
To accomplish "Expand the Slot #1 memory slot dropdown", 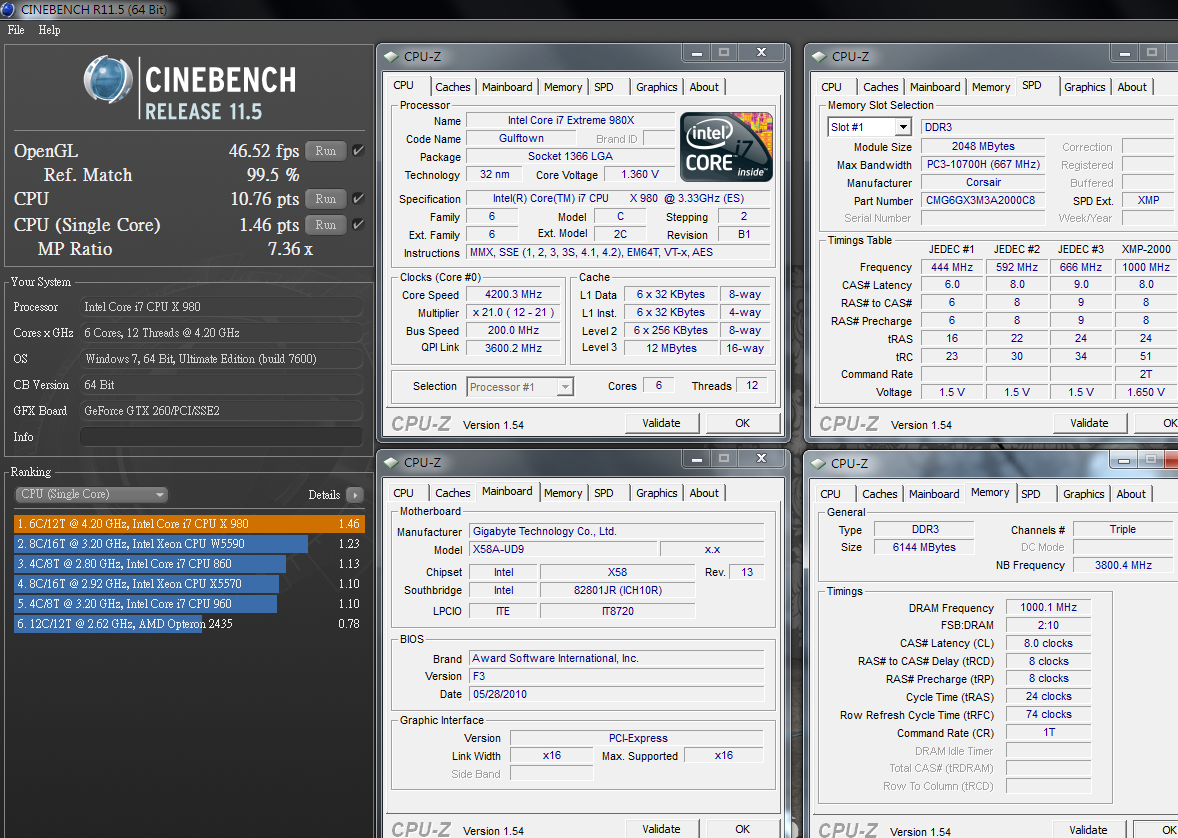I will (902, 127).
